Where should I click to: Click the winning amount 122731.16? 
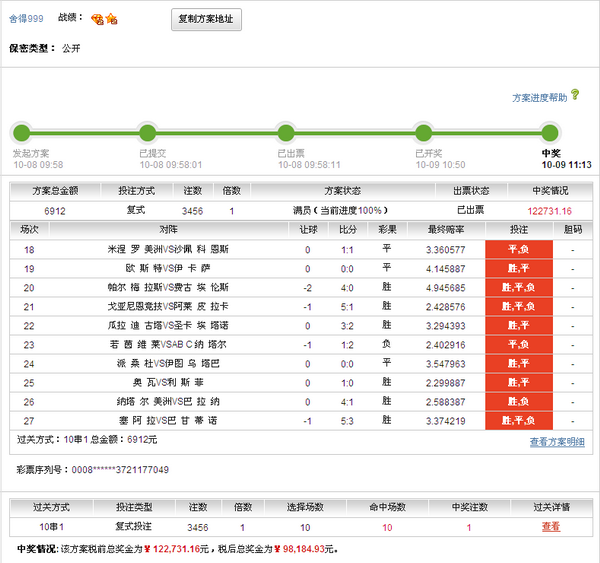(549, 211)
